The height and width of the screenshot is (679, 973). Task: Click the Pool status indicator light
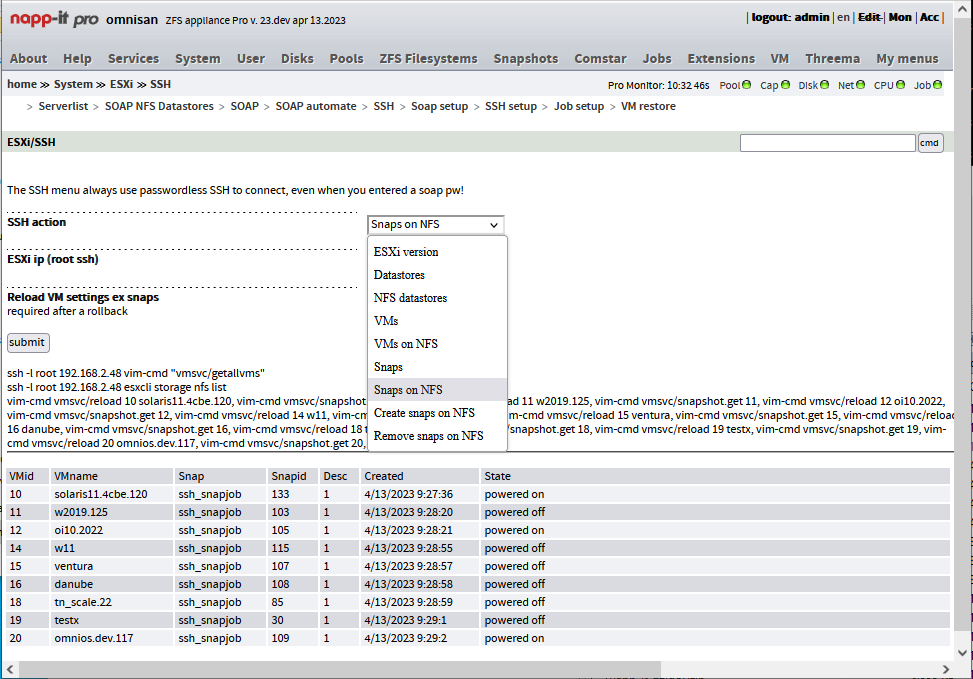point(747,85)
